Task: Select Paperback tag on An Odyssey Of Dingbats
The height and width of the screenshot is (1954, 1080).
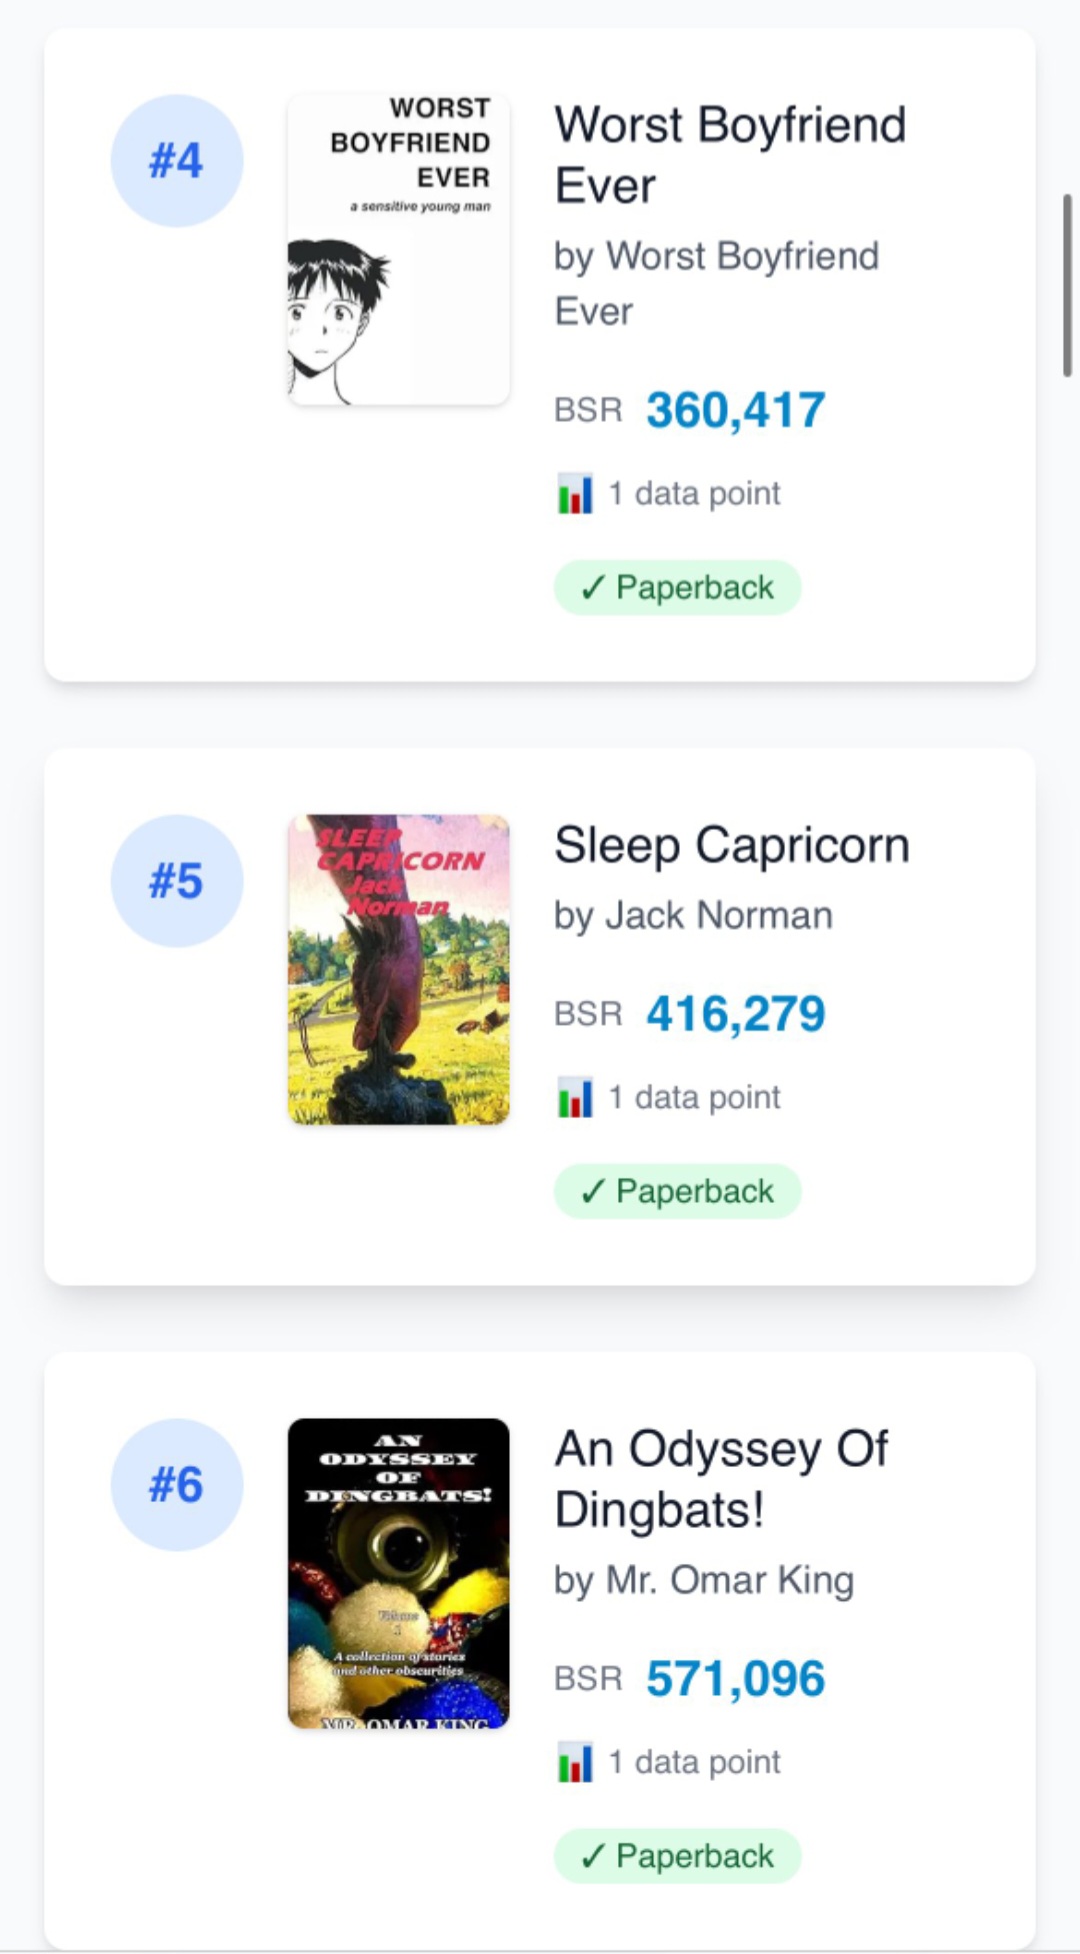Action: tap(678, 1857)
